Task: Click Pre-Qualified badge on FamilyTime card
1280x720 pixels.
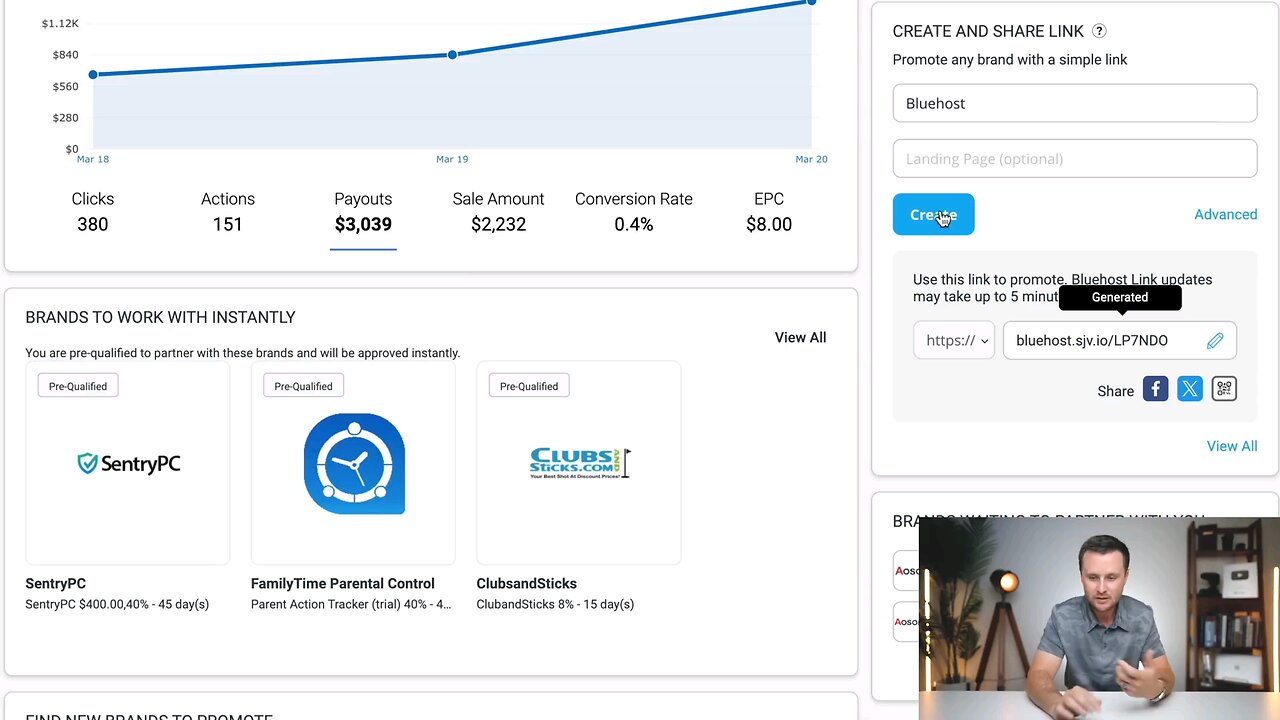Action: 303,386
